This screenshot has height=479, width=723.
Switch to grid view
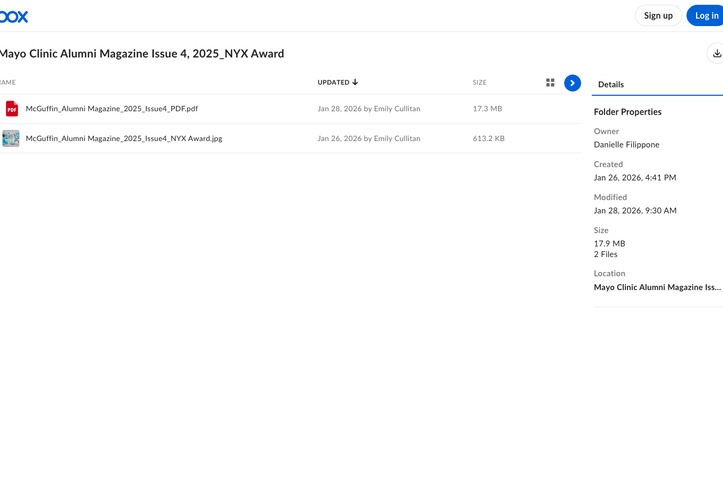[550, 83]
